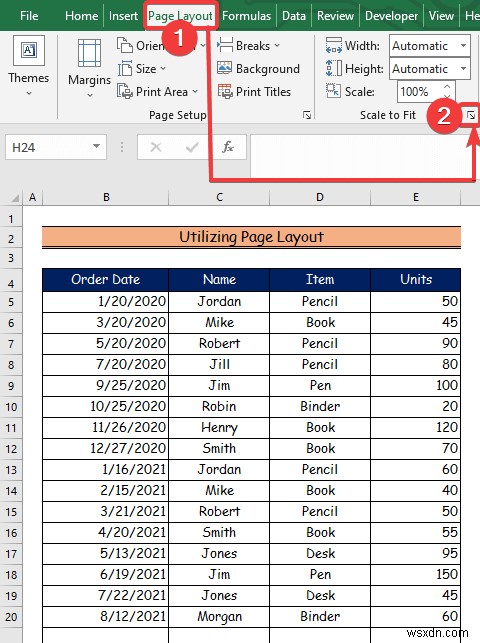Select column B header
The image size is (480, 643).
click(x=106, y=197)
